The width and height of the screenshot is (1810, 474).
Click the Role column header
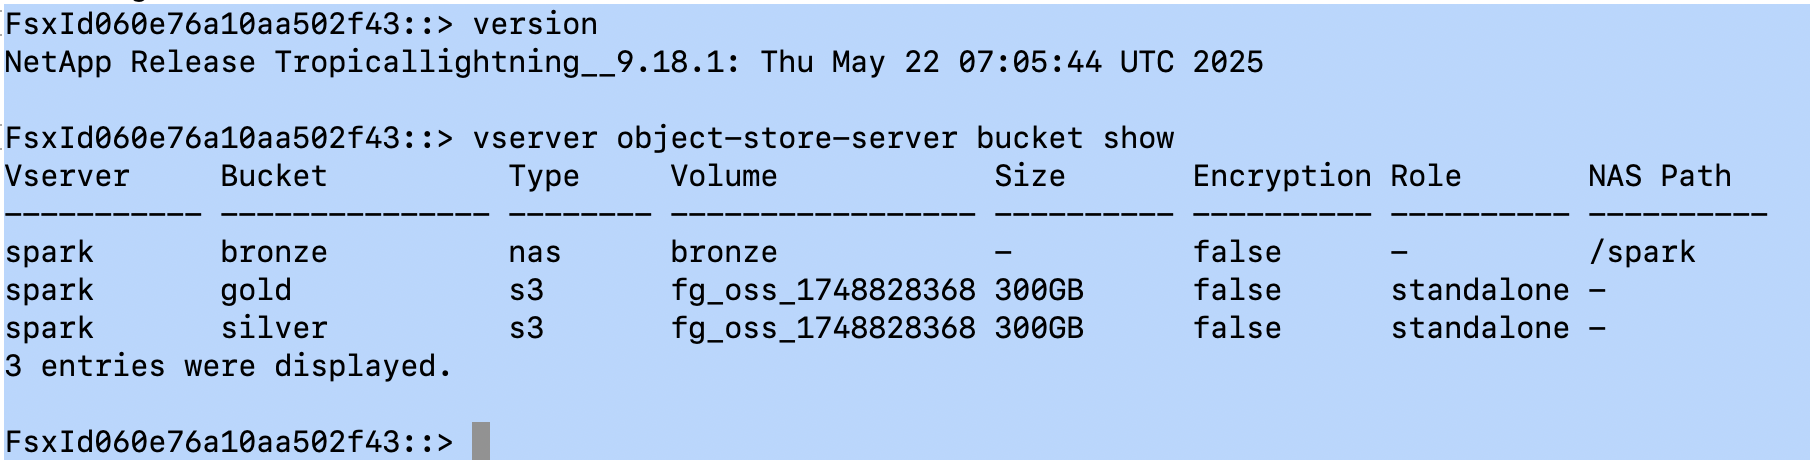1426,176
